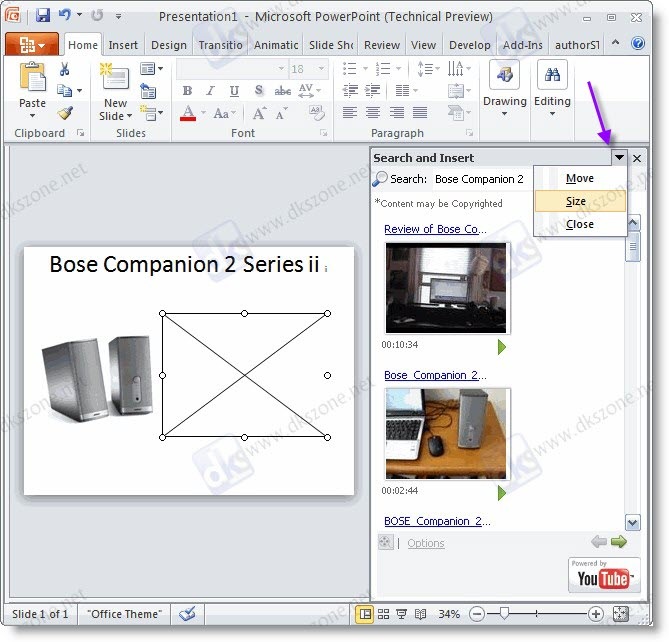Zoom out with the minus button
This screenshot has width=669, height=642.
(477, 614)
